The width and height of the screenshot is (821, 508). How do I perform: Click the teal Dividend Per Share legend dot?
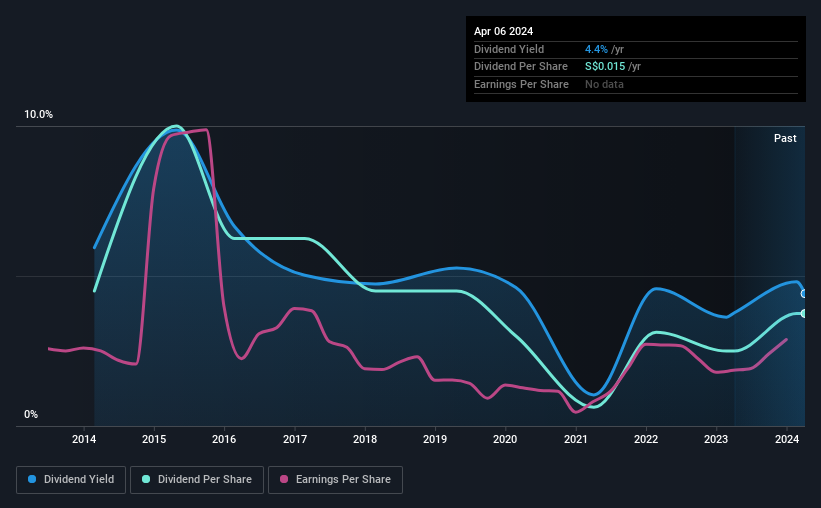coord(146,479)
